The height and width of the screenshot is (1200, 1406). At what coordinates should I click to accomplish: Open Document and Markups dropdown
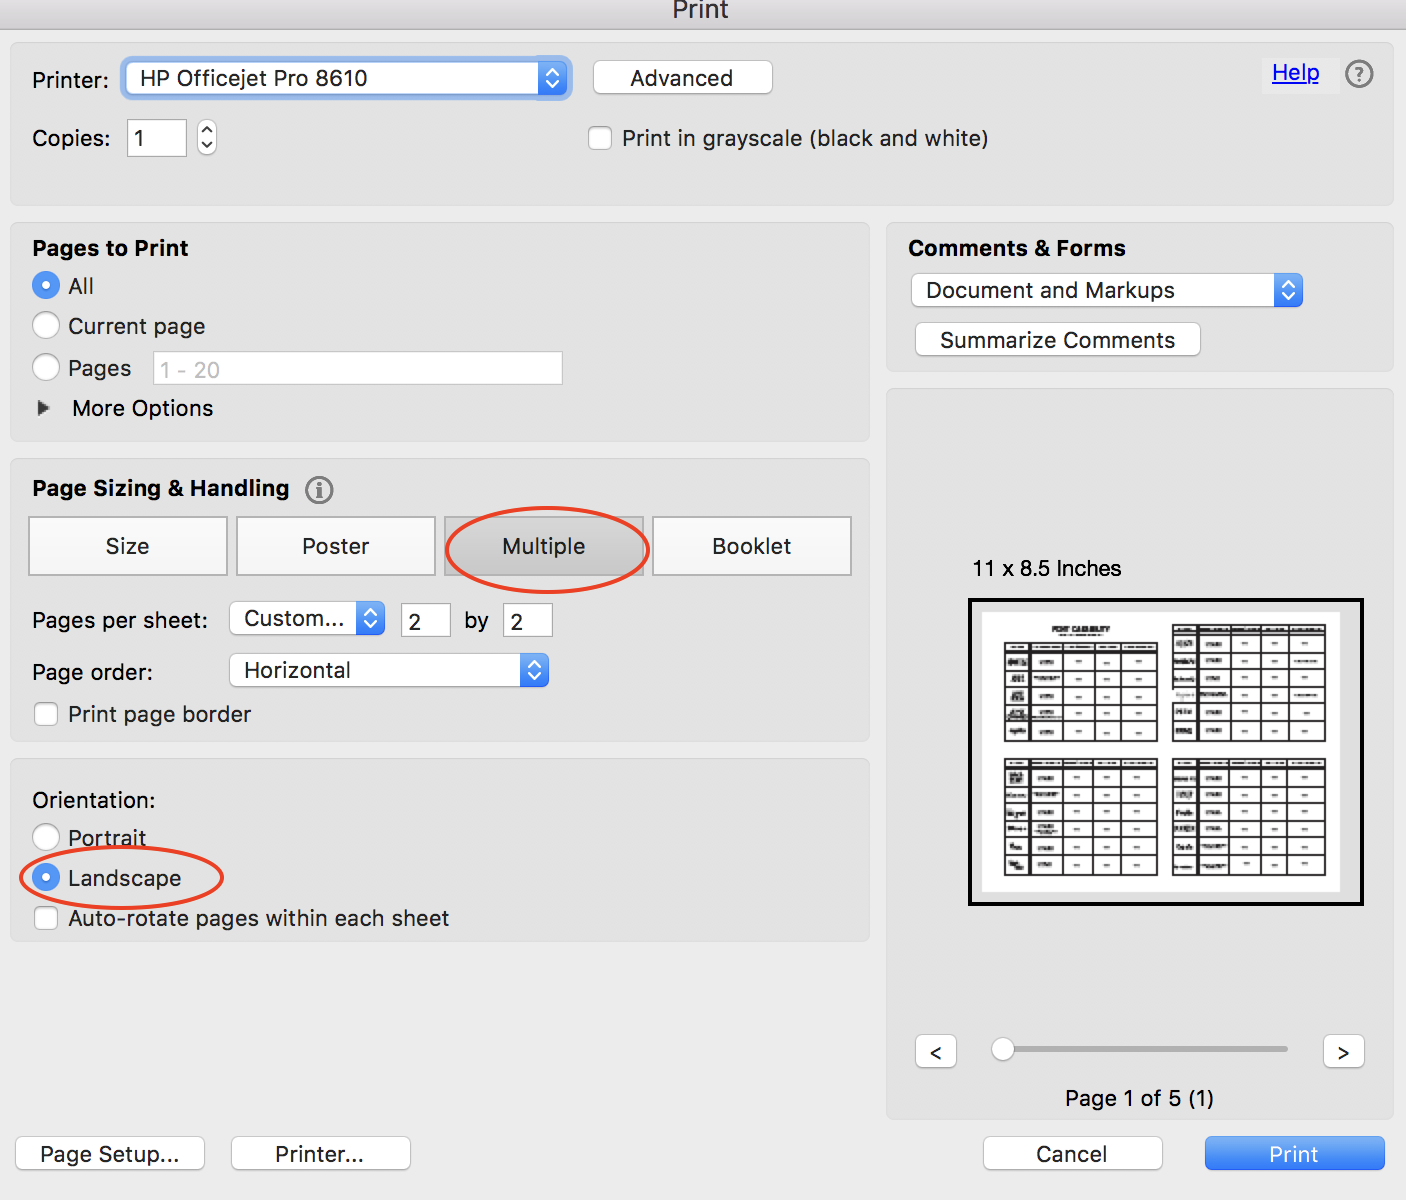point(1107,290)
